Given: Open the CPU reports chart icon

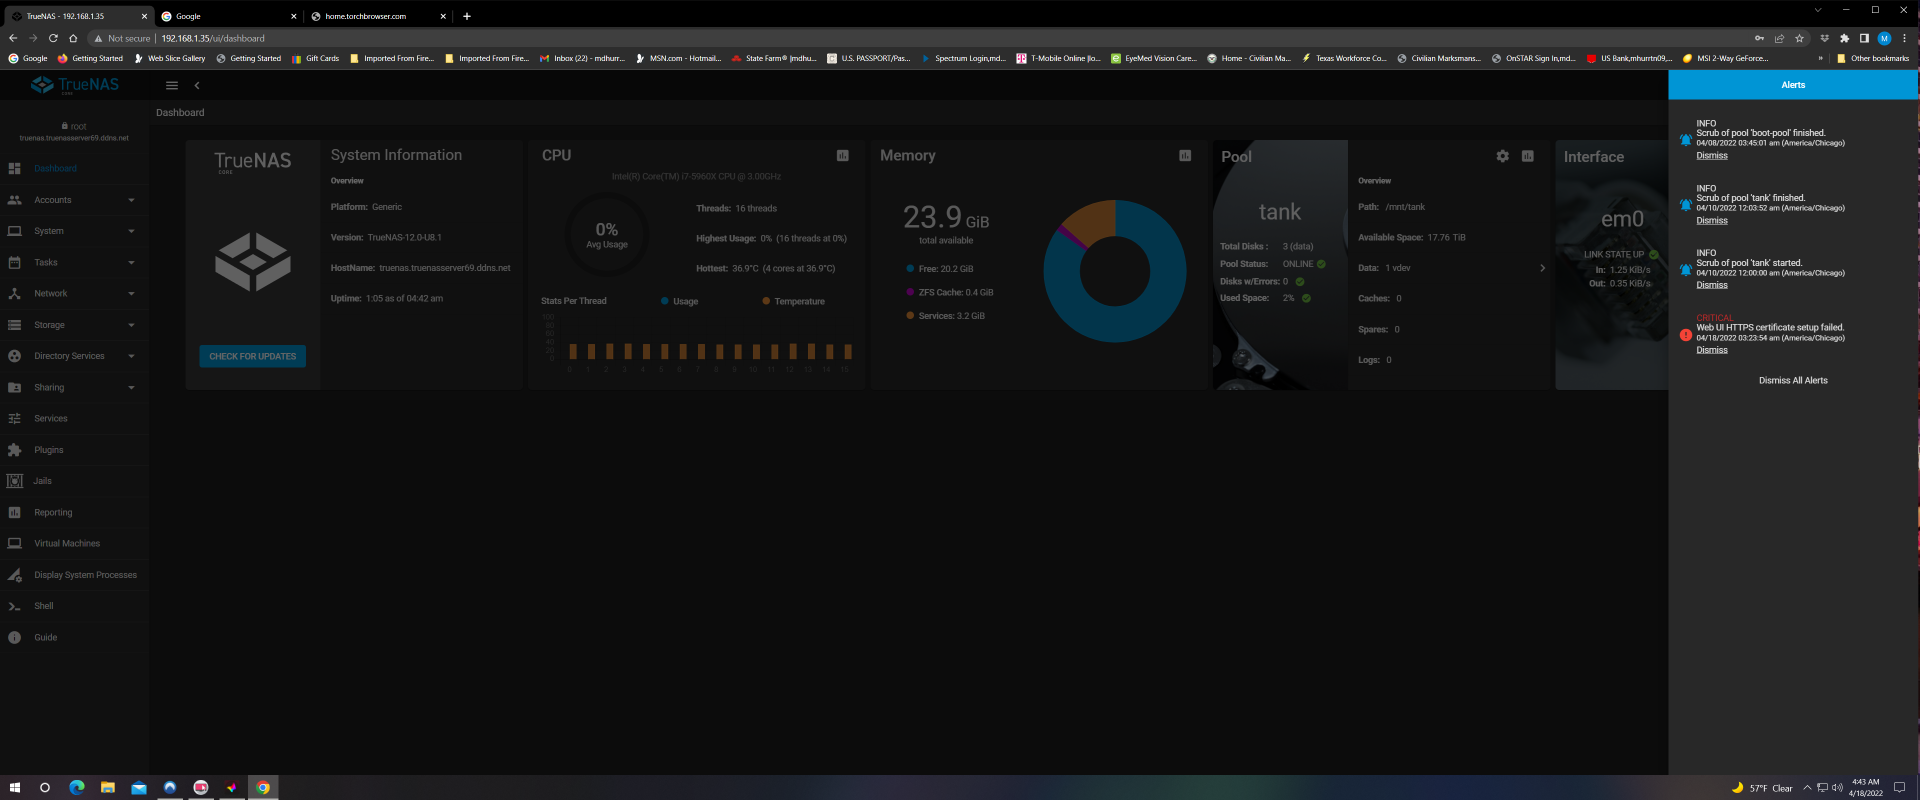Looking at the screenshot, I should [842, 156].
